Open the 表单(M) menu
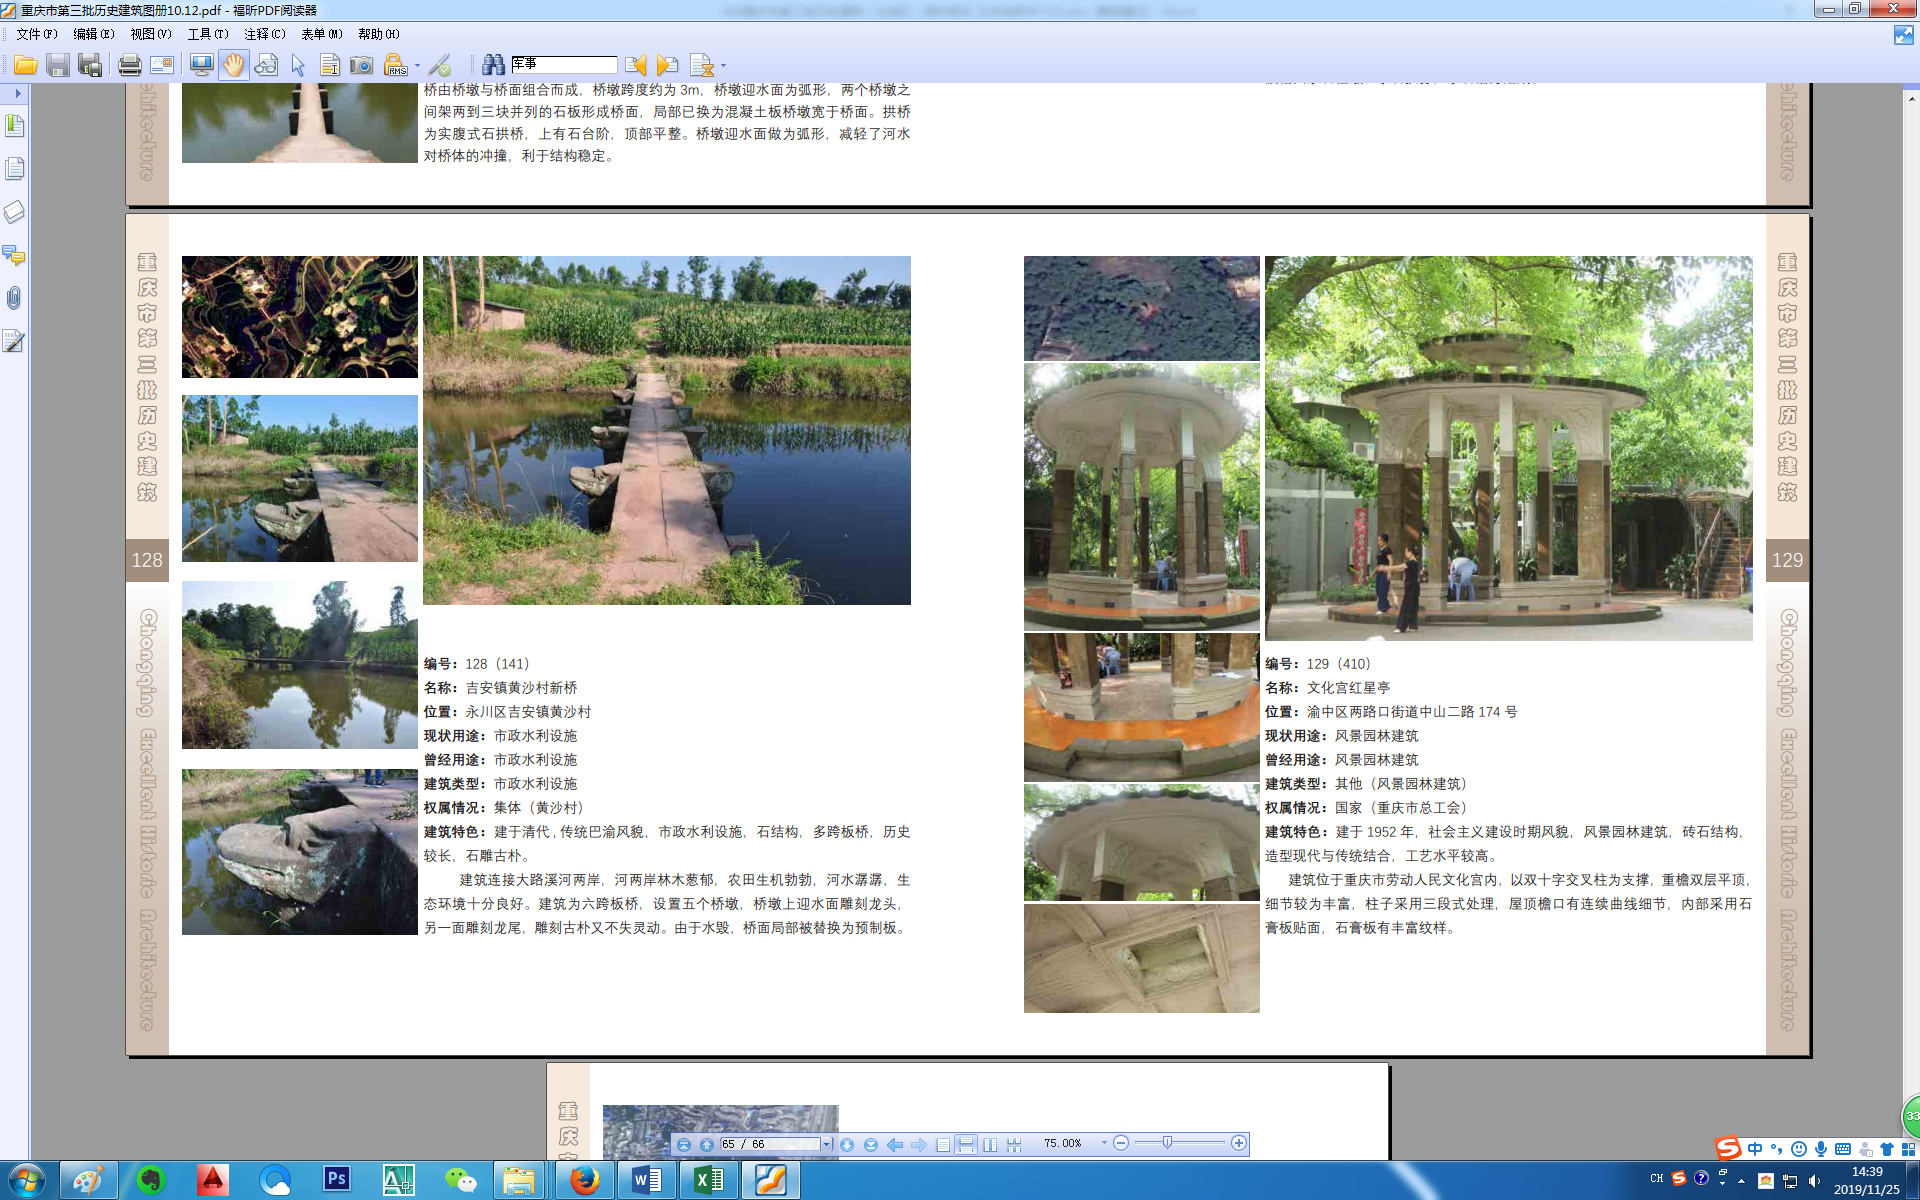1920x1200 pixels. 322,34
